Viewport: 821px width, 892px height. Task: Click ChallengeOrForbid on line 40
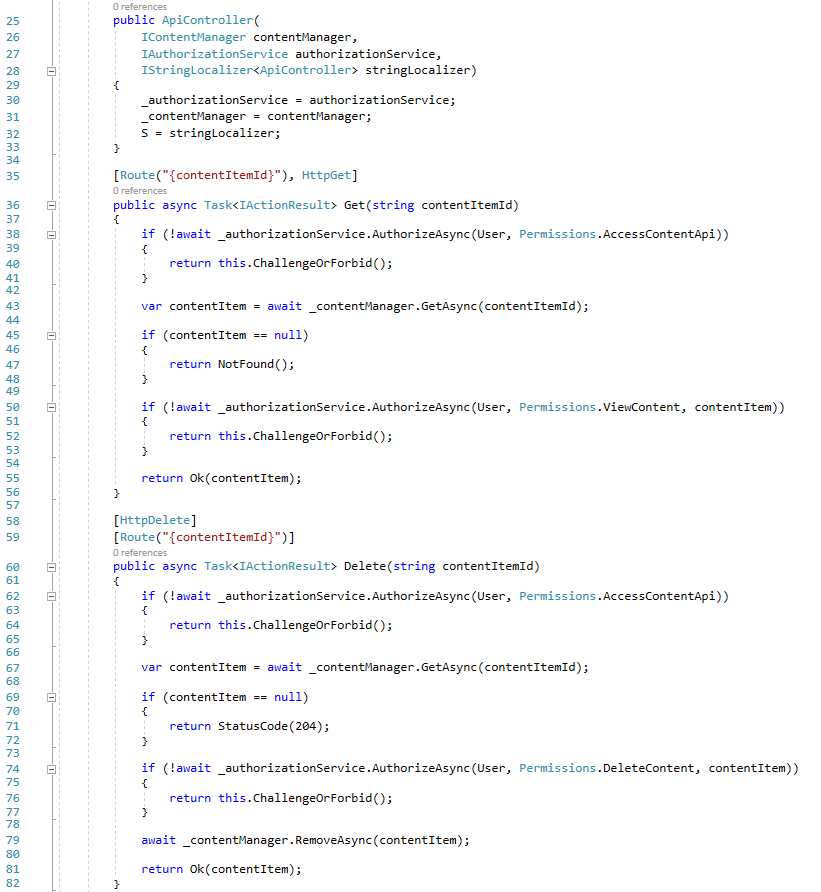(x=312, y=263)
